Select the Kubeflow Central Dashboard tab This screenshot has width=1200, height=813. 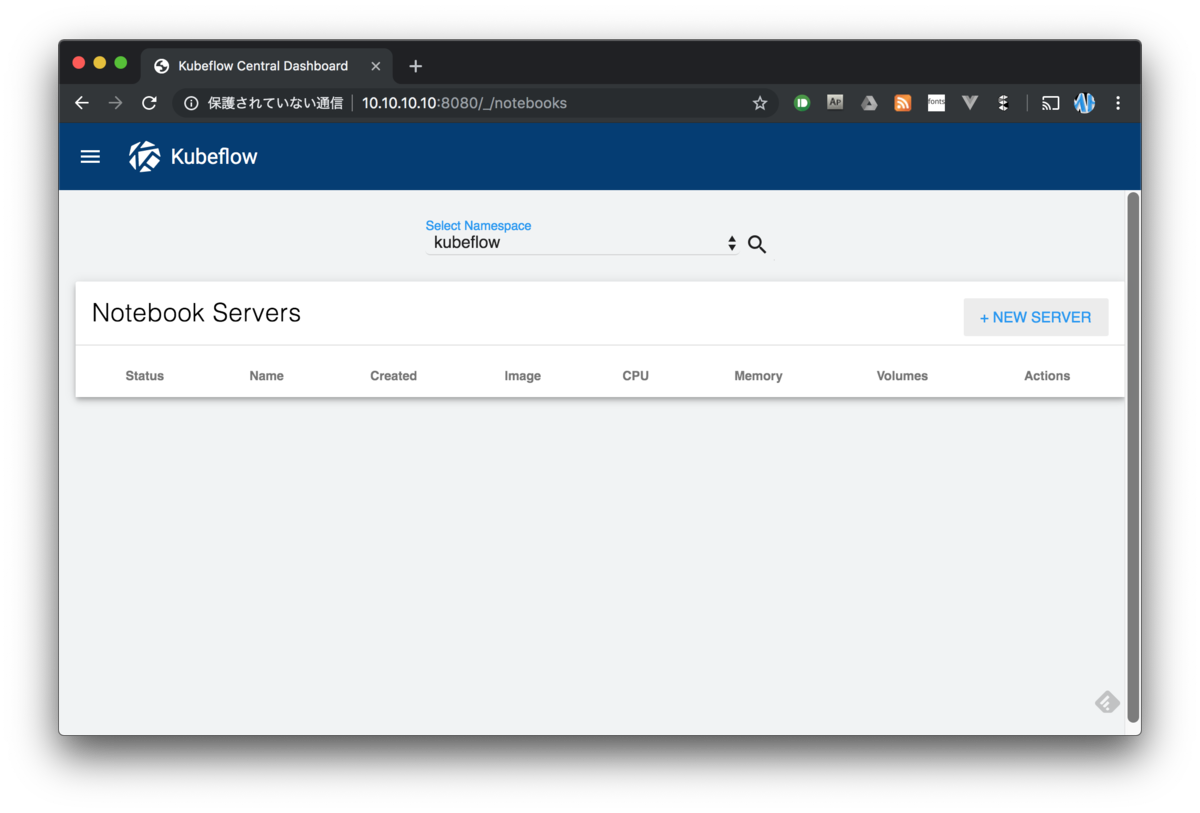point(266,66)
